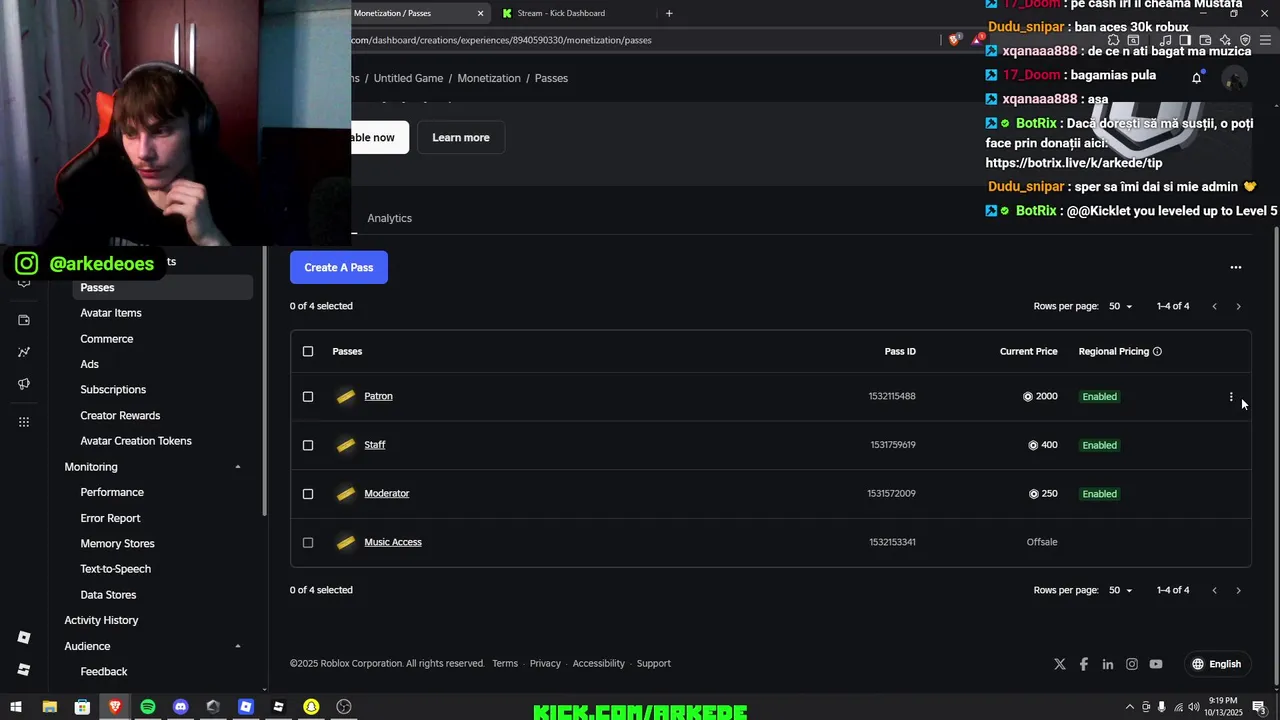The height and width of the screenshot is (720, 1280).
Task: Go to previous page using bottom arrow
Action: 1214,590
